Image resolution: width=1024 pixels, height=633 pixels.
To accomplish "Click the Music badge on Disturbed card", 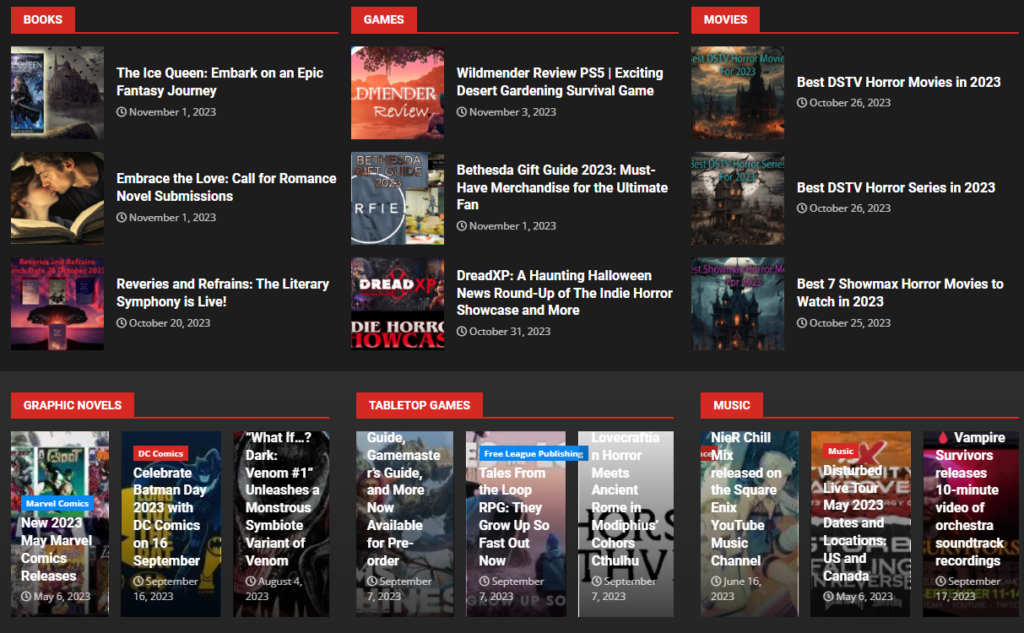I will 840,451.
